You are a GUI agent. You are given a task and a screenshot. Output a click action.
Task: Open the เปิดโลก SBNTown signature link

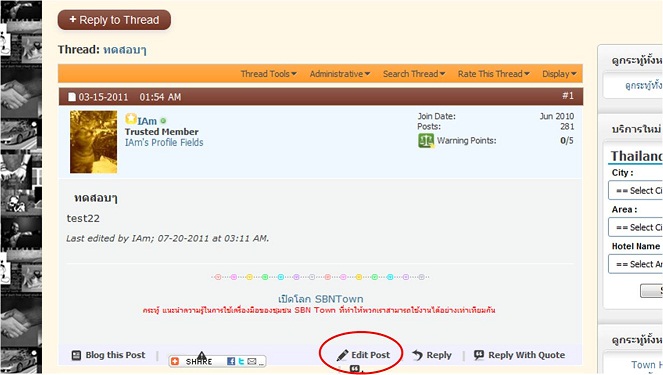[321, 299]
